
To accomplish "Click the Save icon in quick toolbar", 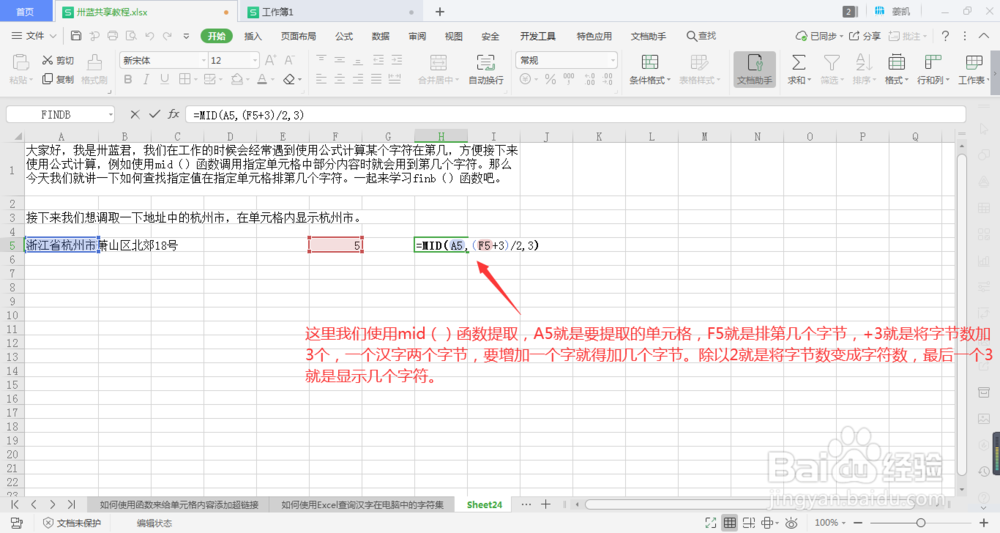I will click(76, 36).
